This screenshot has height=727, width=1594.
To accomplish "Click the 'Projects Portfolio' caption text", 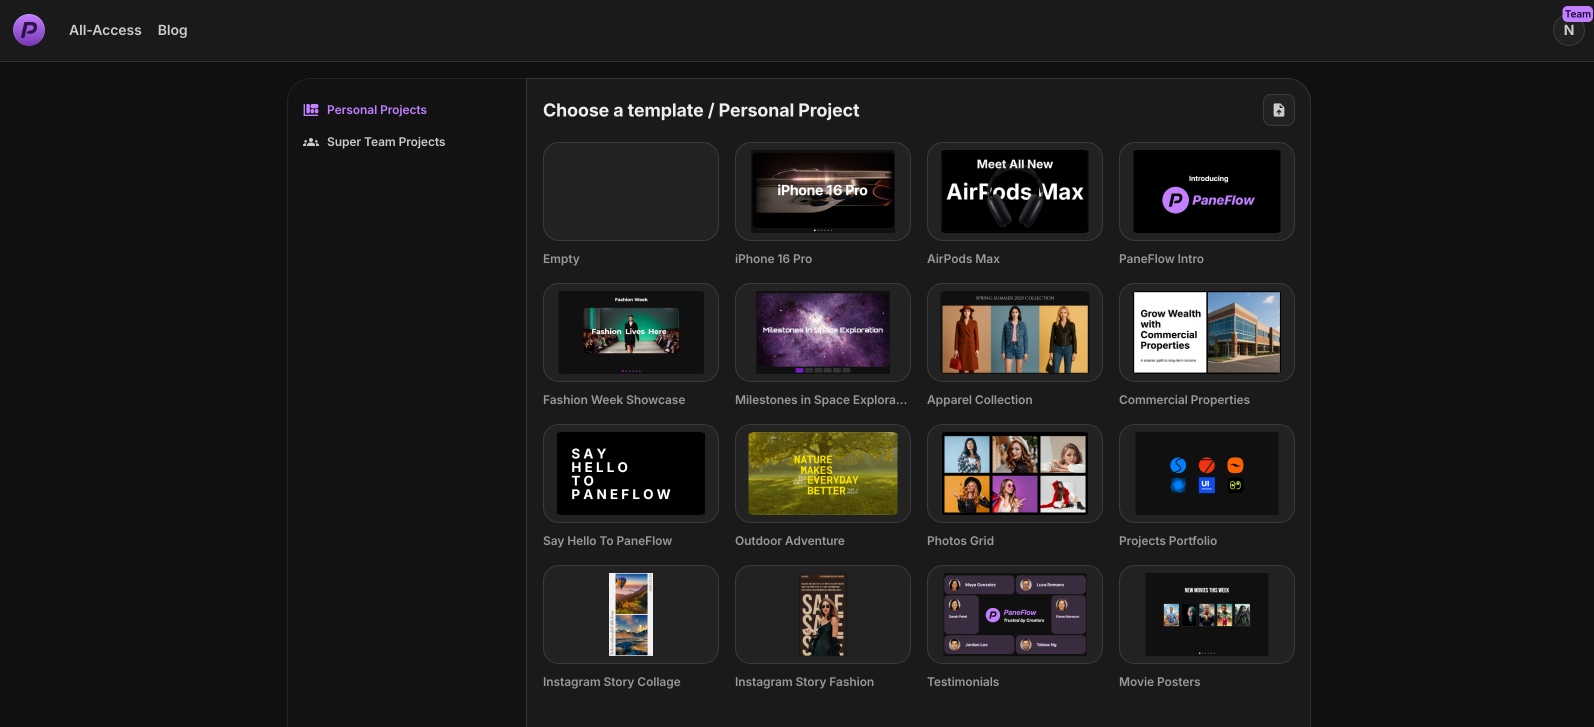I will point(1168,541).
